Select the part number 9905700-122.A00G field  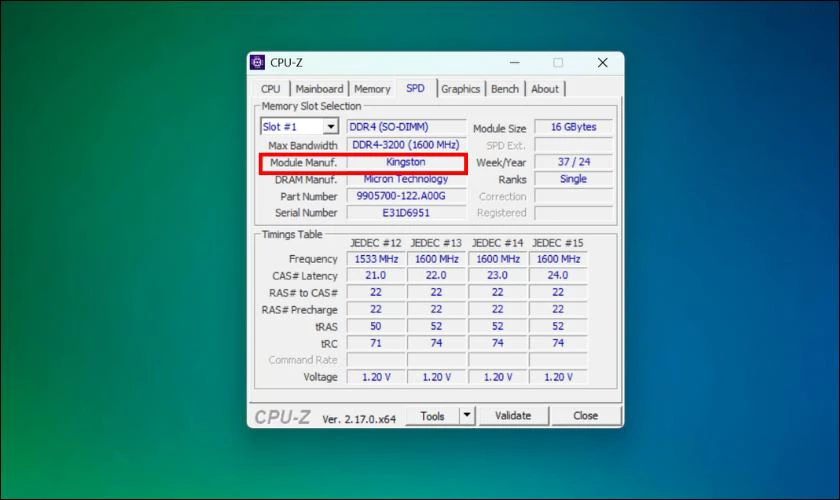click(x=406, y=196)
